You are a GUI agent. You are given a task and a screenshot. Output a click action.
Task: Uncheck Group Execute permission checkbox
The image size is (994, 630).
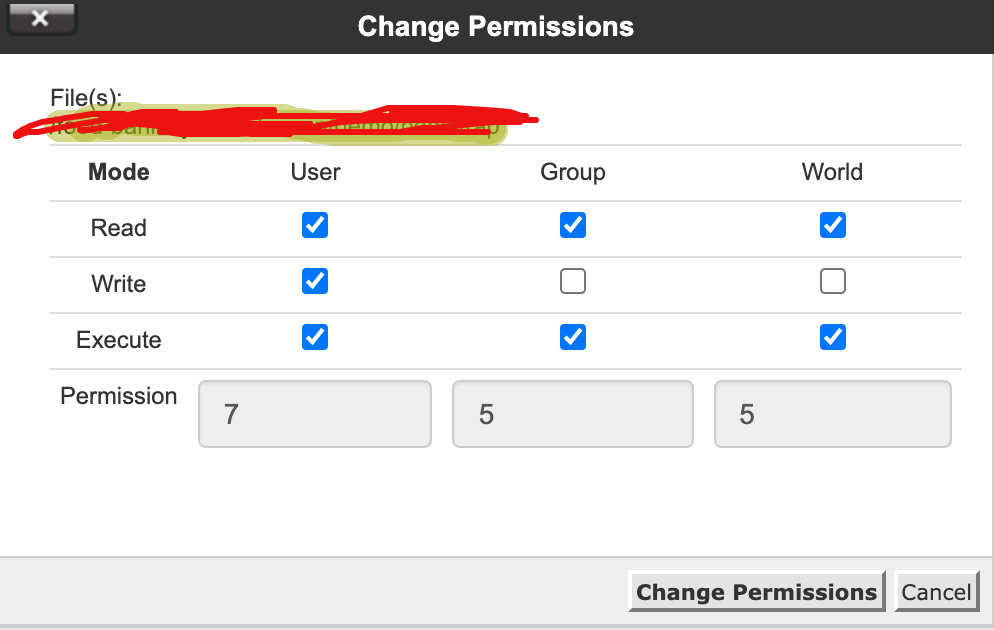[x=573, y=337]
